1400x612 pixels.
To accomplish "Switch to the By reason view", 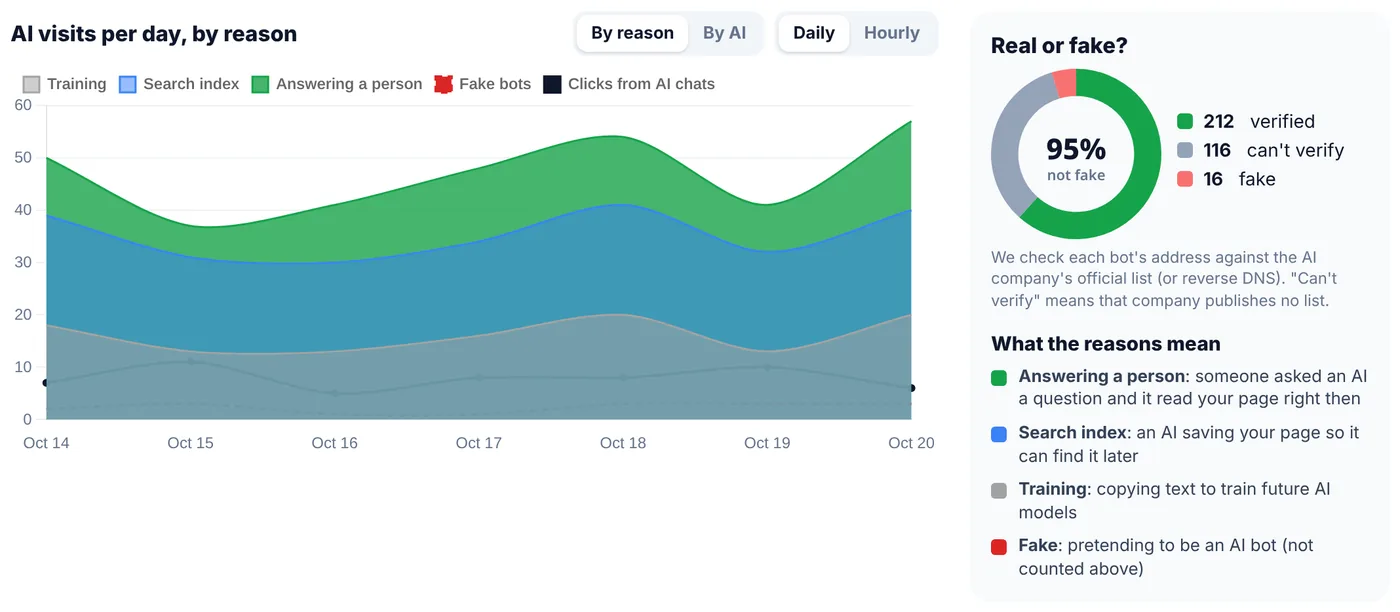I will (632, 33).
